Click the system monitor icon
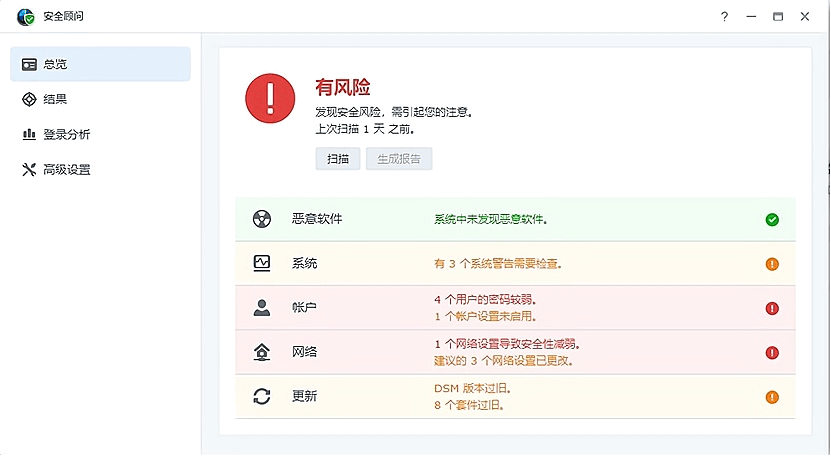Image resolution: width=831 pixels, height=458 pixels. [262, 263]
